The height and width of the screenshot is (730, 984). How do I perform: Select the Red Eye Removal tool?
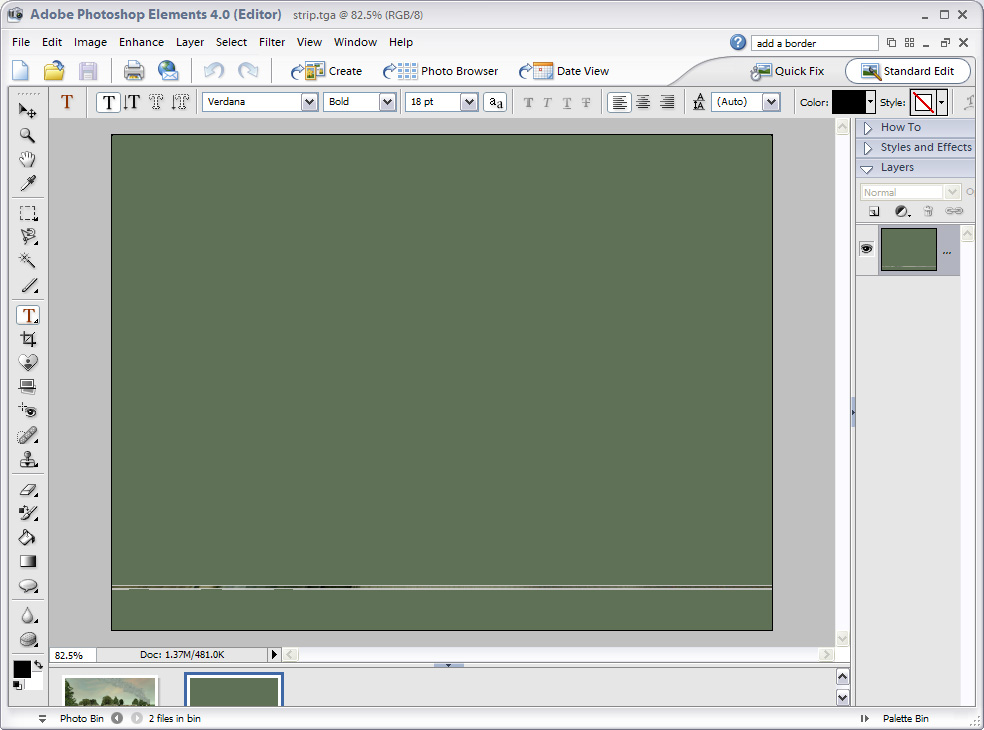(28, 411)
